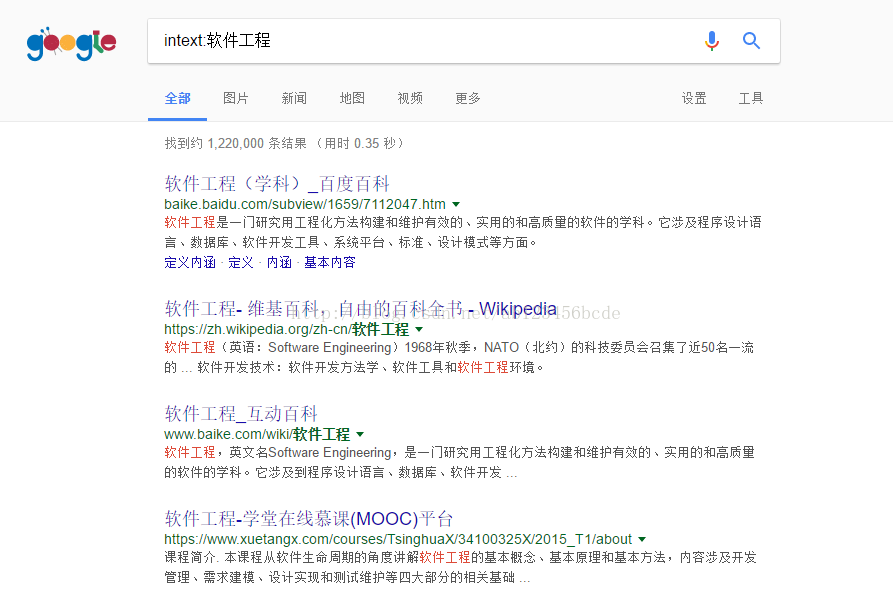The height and width of the screenshot is (605, 893).
Task: Click the 课程简介 snippet text
Action: 460,567
